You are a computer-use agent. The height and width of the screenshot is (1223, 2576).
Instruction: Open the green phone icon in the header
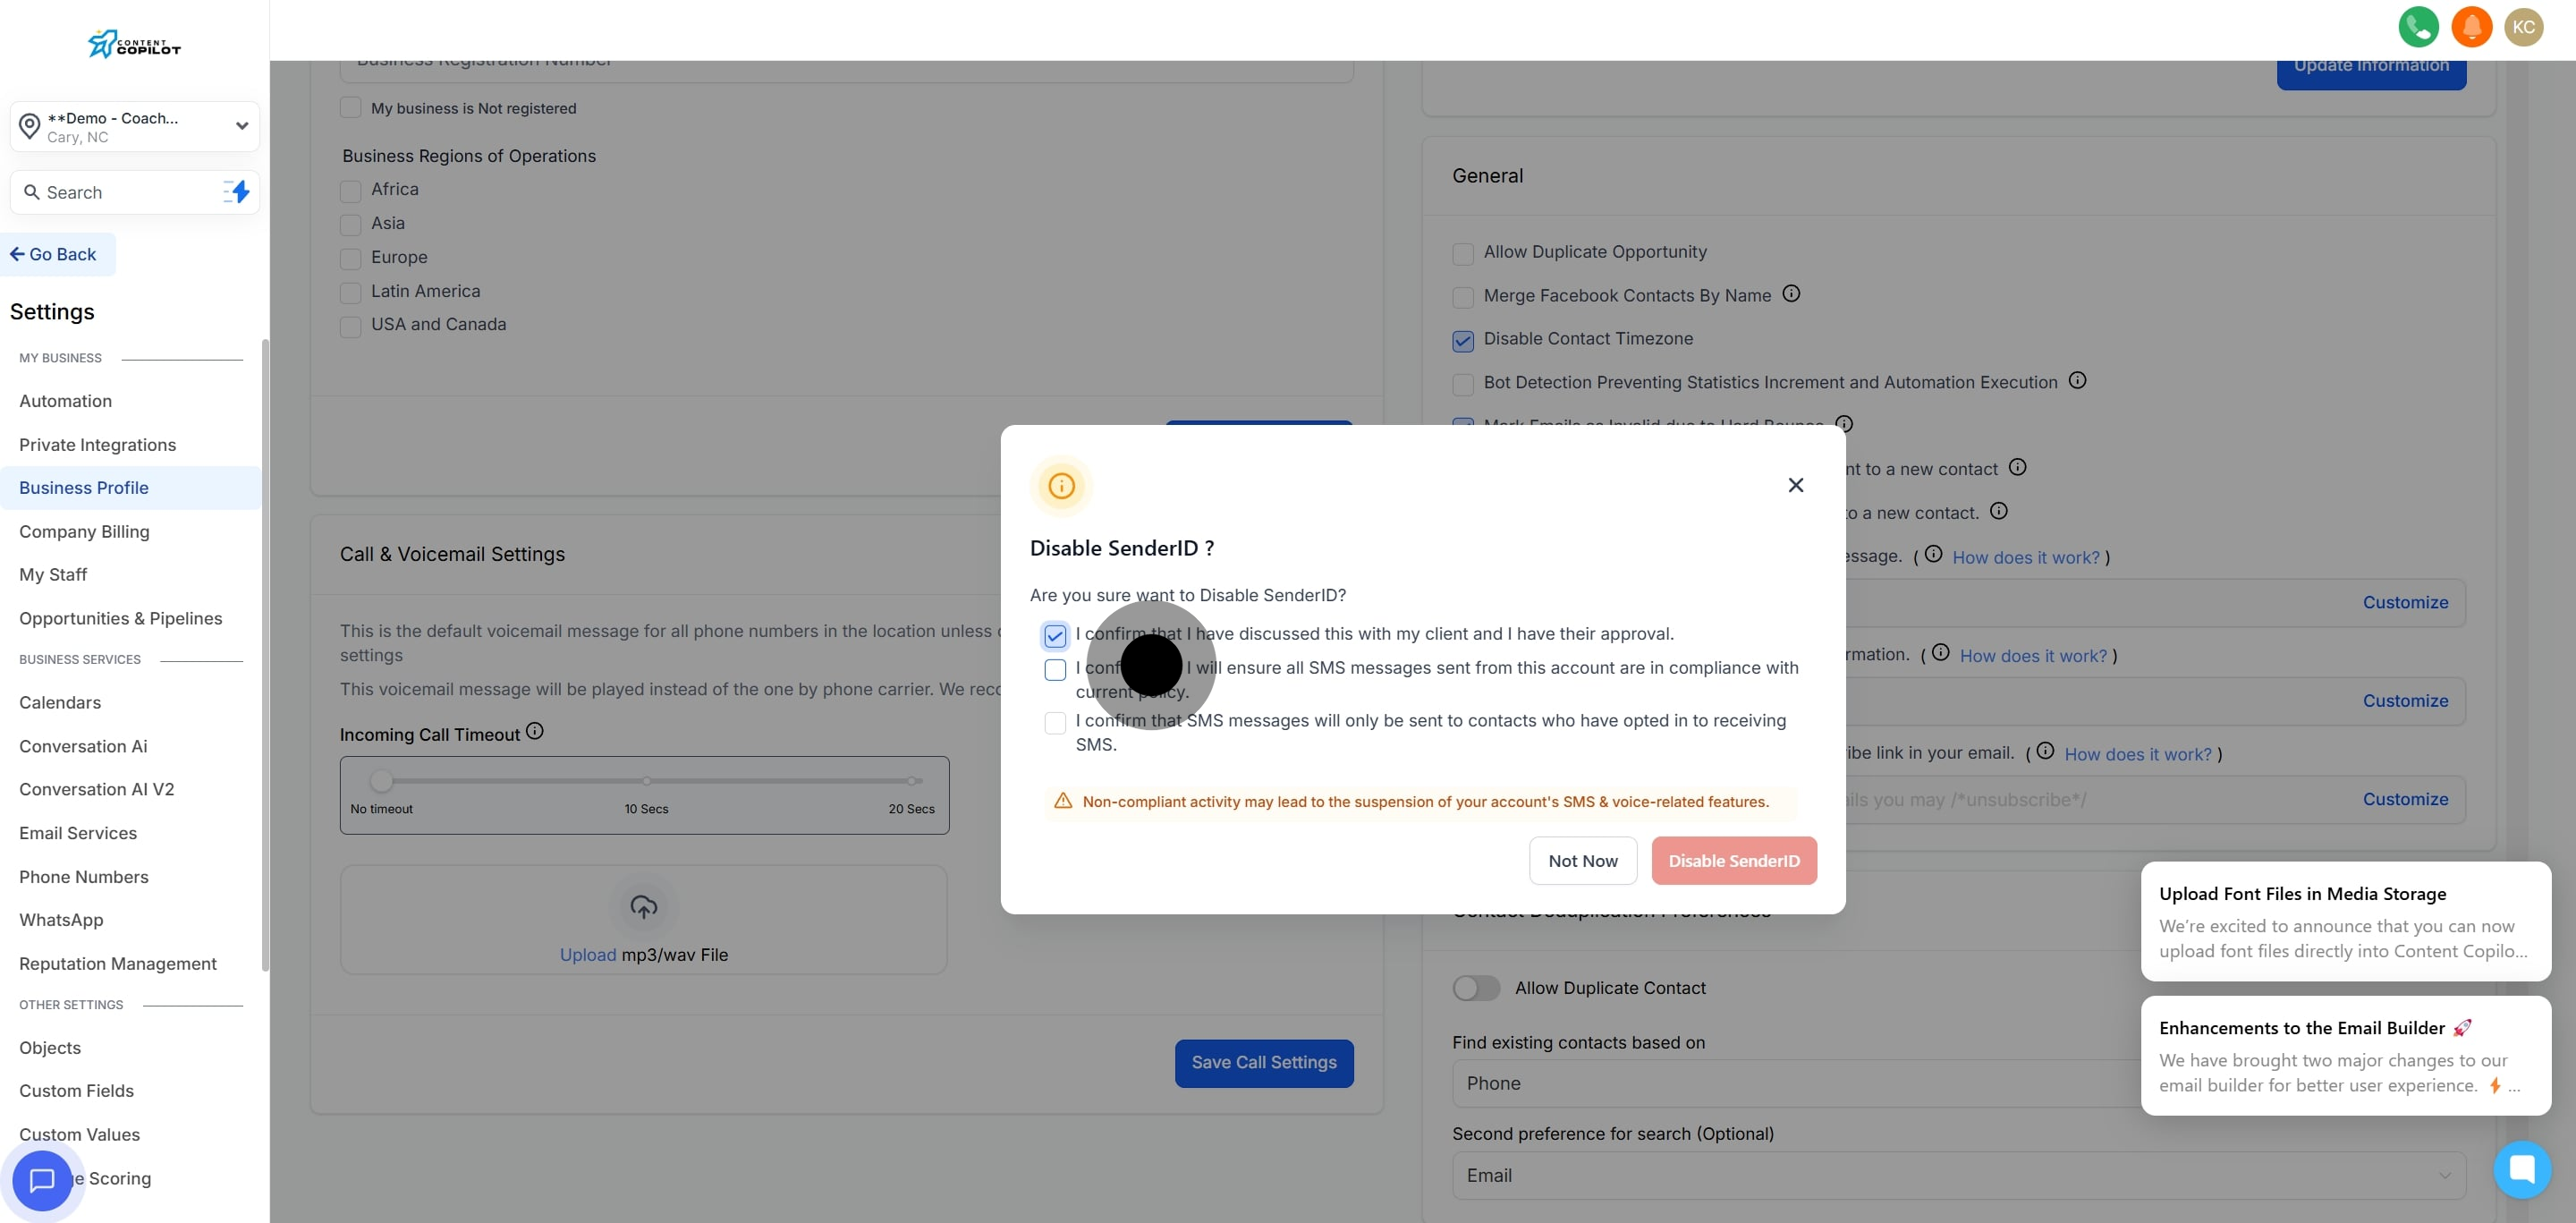2418,27
